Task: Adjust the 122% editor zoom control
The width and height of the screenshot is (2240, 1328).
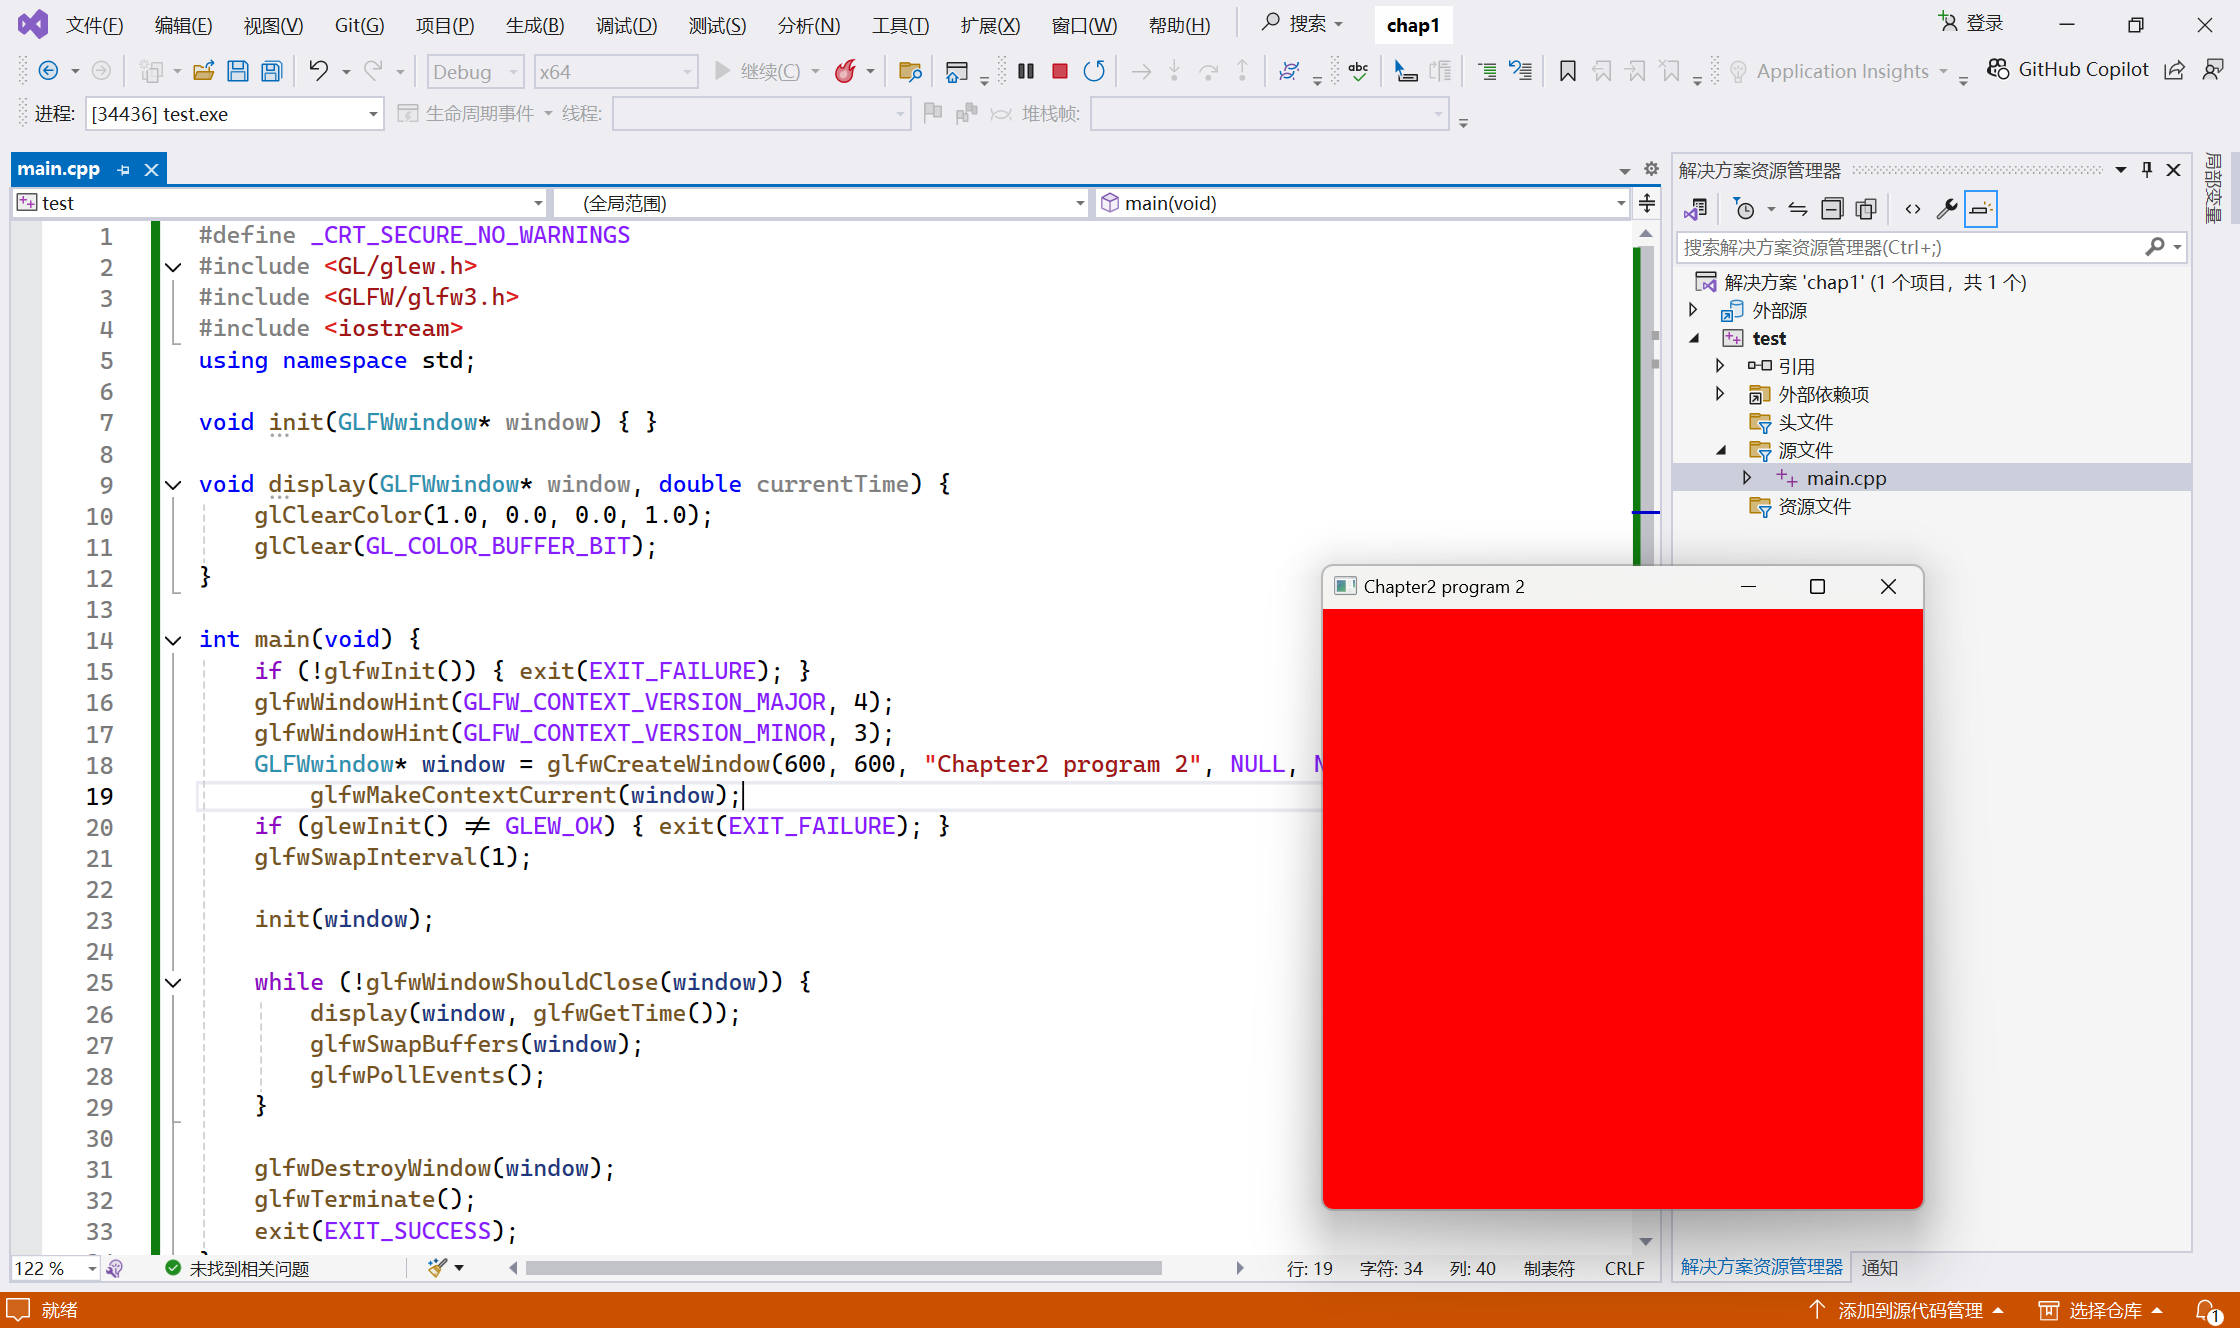Action: coord(52,1267)
